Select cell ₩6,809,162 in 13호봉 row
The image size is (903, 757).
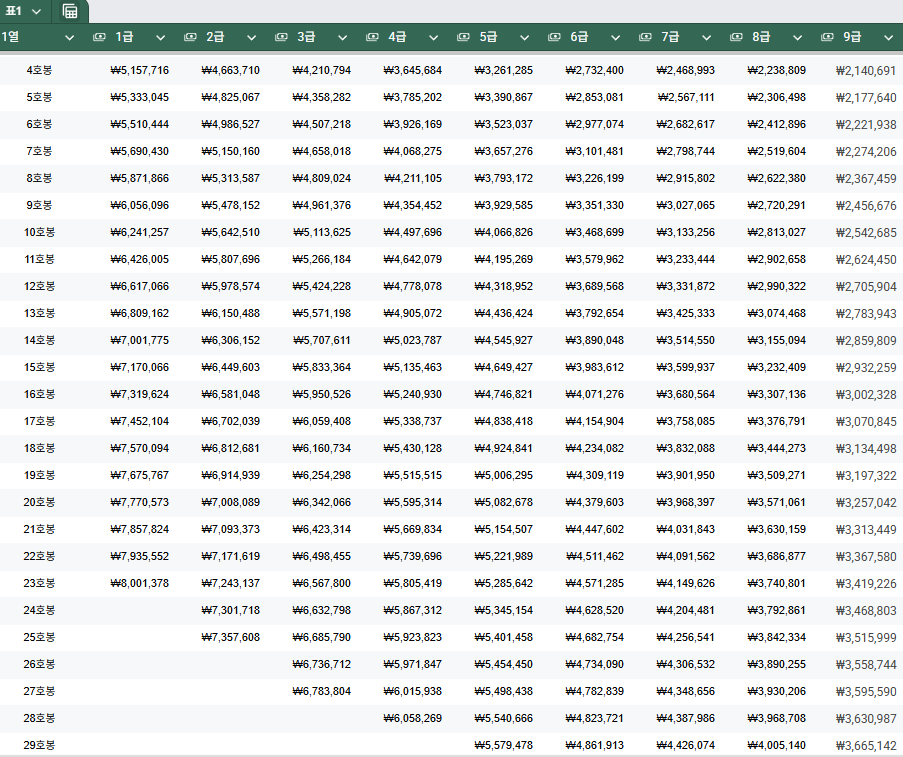(140, 313)
